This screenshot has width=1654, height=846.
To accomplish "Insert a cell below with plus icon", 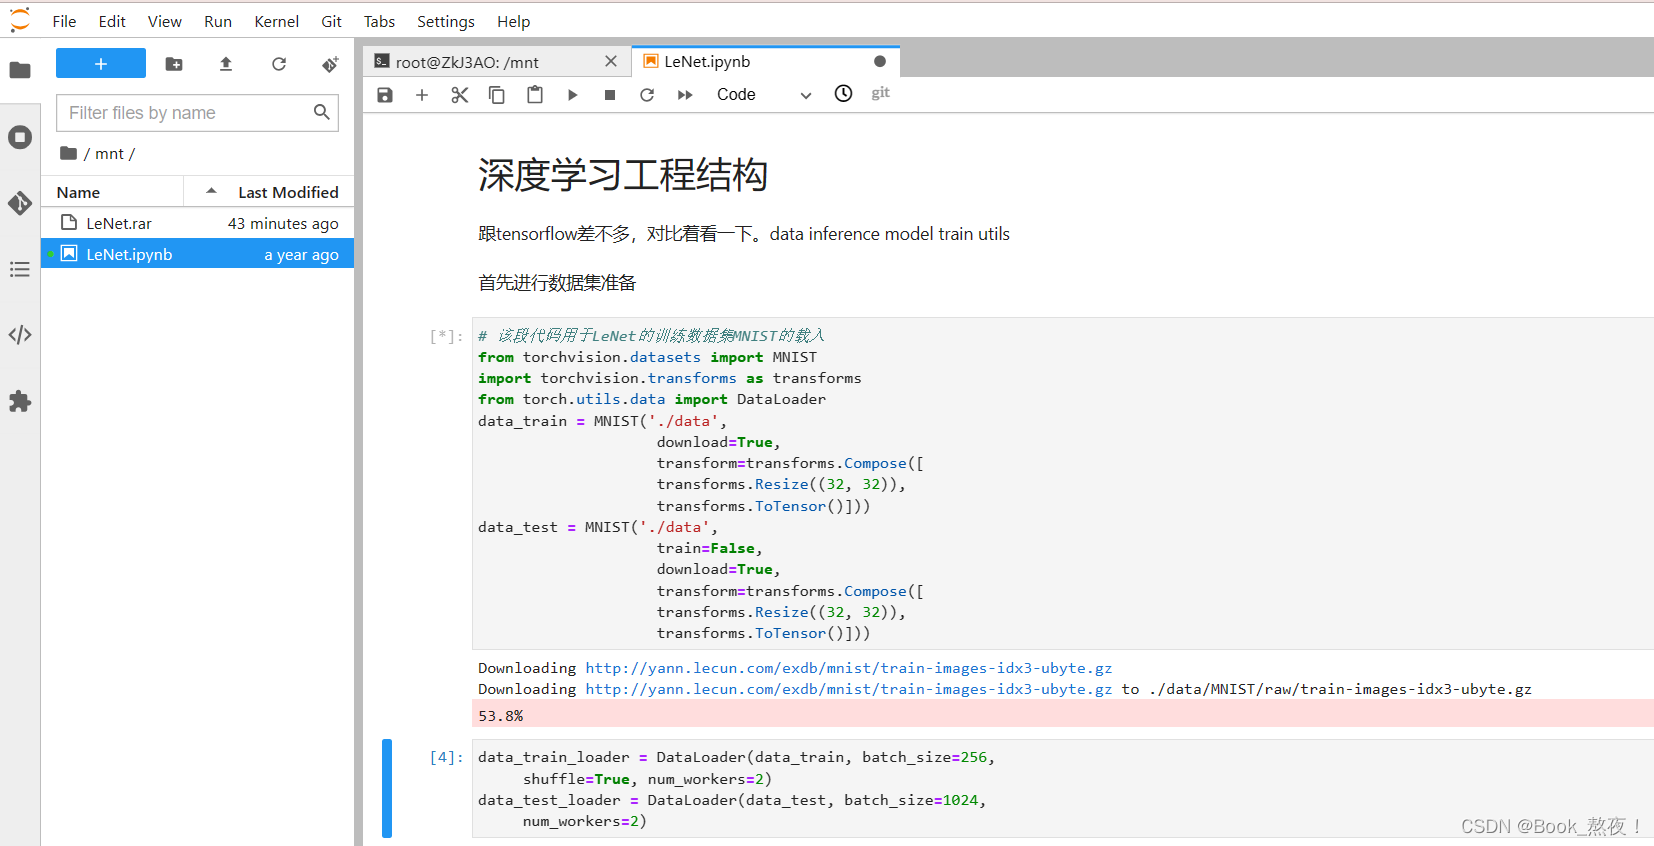I will coord(422,95).
